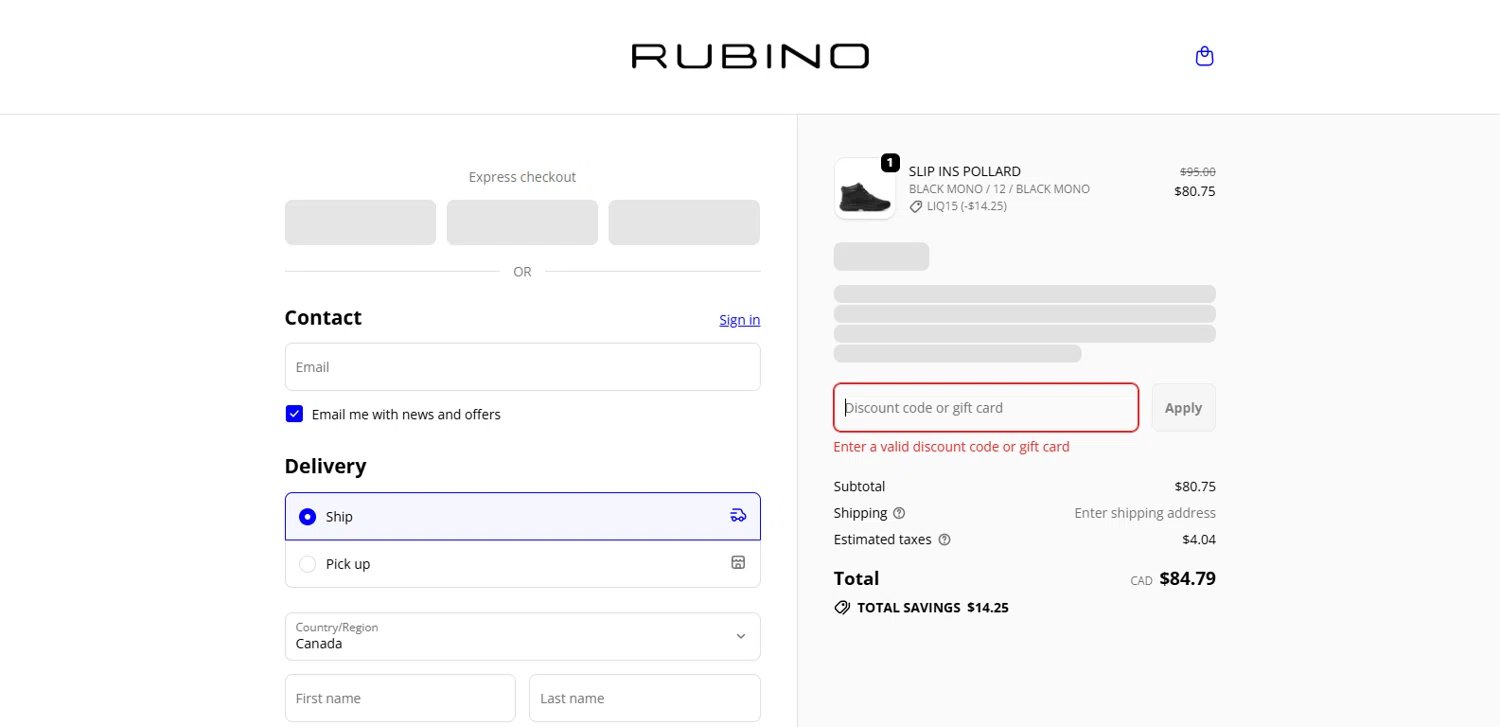Click the Subtotal amount $80.75
The height and width of the screenshot is (727, 1500).
[1194, 487]
